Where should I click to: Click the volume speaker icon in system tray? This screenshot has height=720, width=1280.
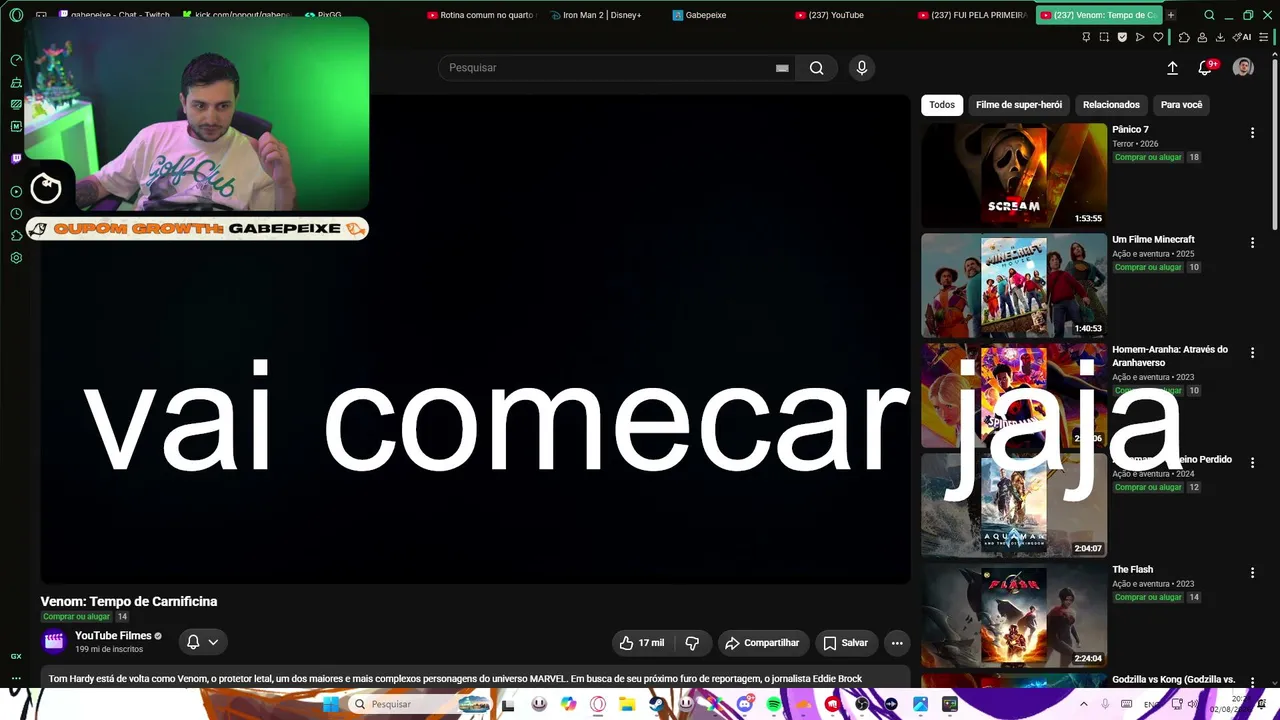[x=1192, y=704]
